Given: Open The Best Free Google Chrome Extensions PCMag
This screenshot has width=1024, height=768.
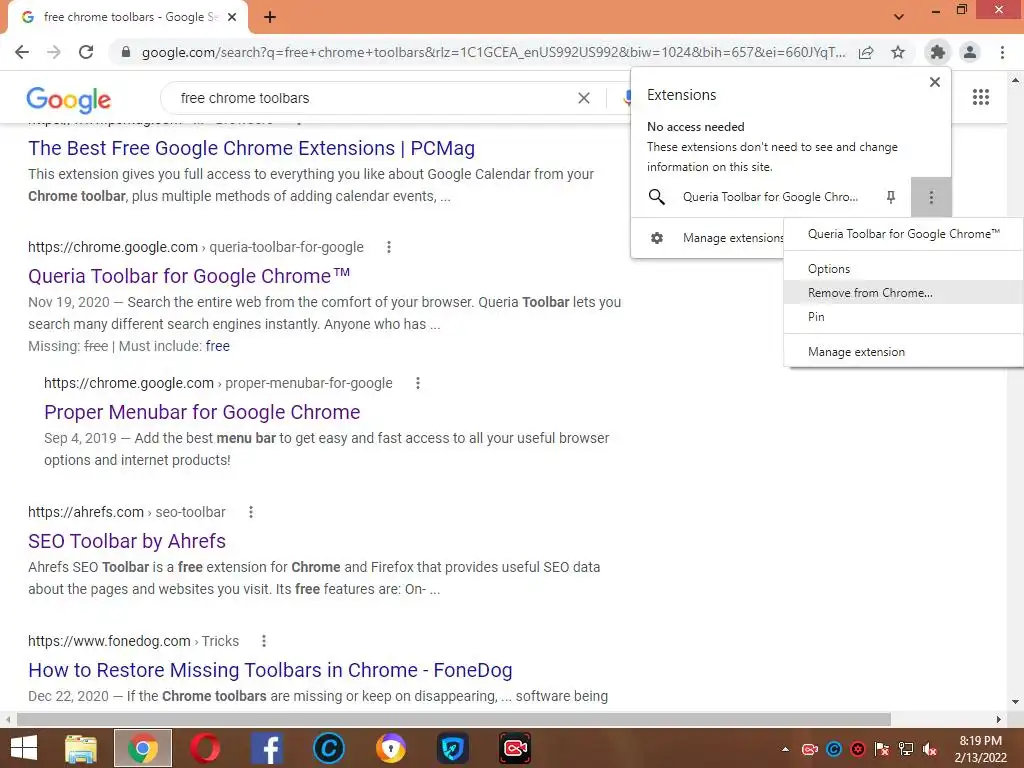Looking at the screenshot, I should (251, 148).
